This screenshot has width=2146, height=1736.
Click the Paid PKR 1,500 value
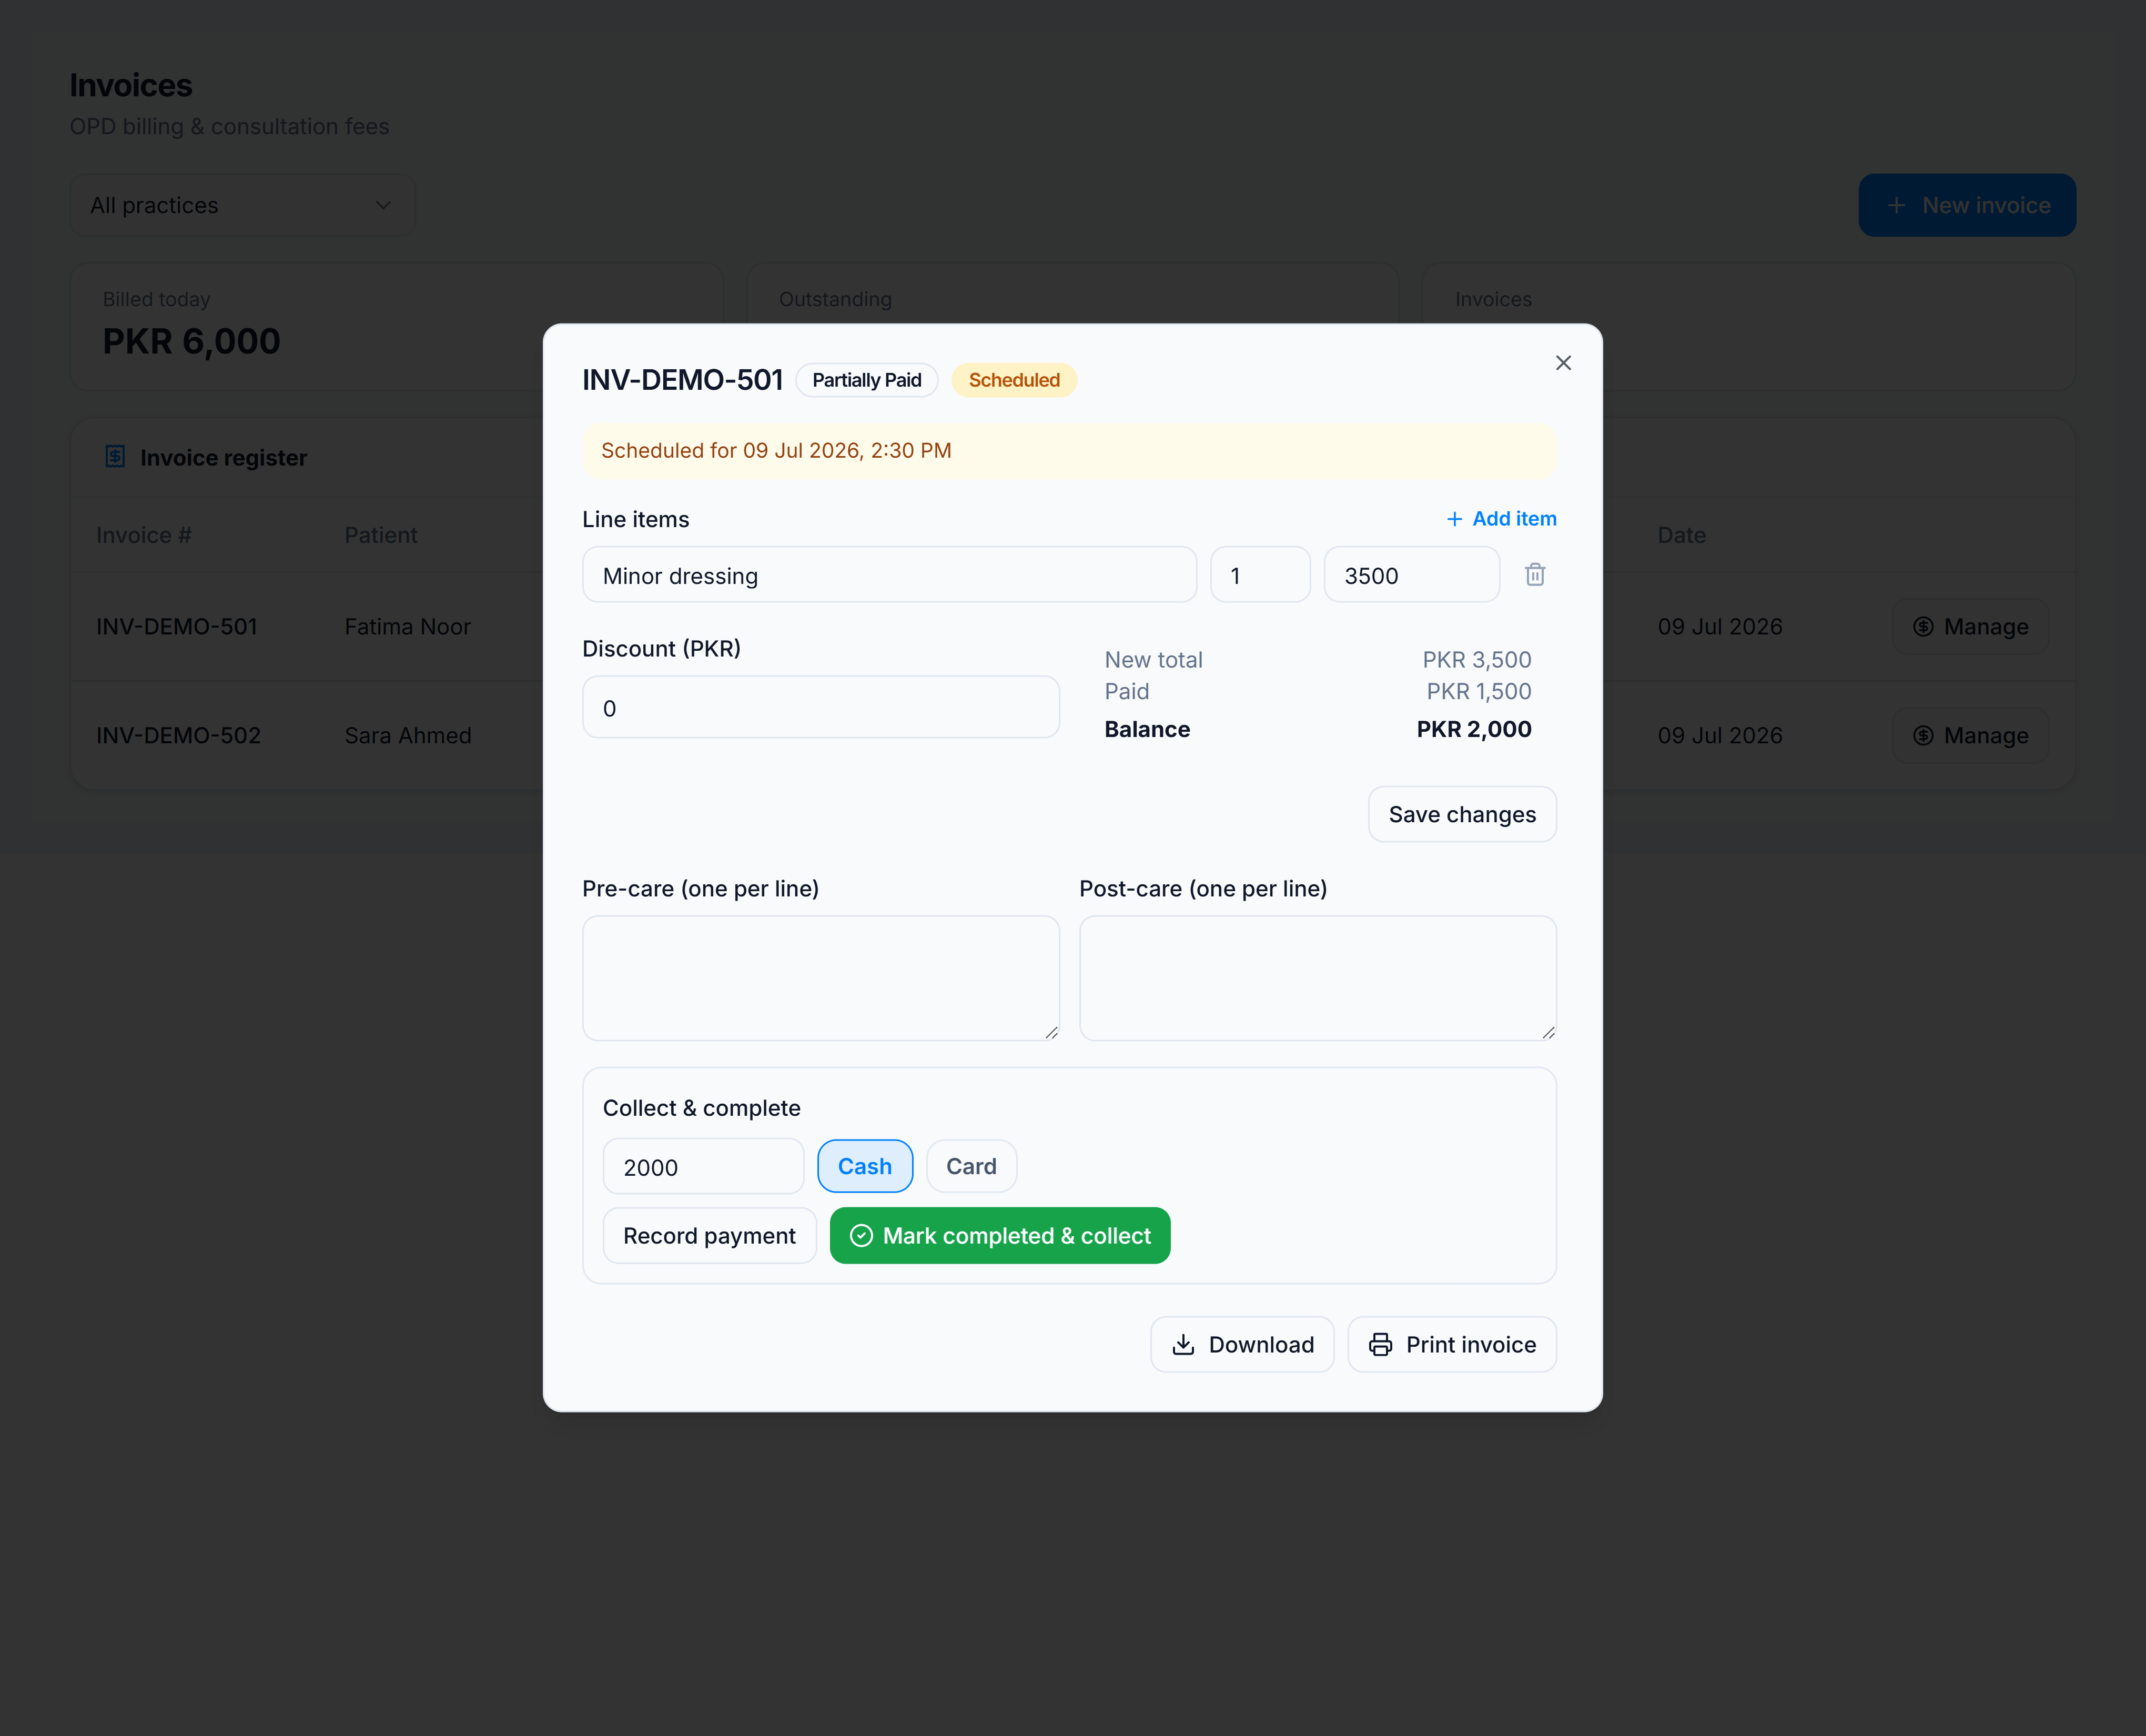click(1479, 691)
